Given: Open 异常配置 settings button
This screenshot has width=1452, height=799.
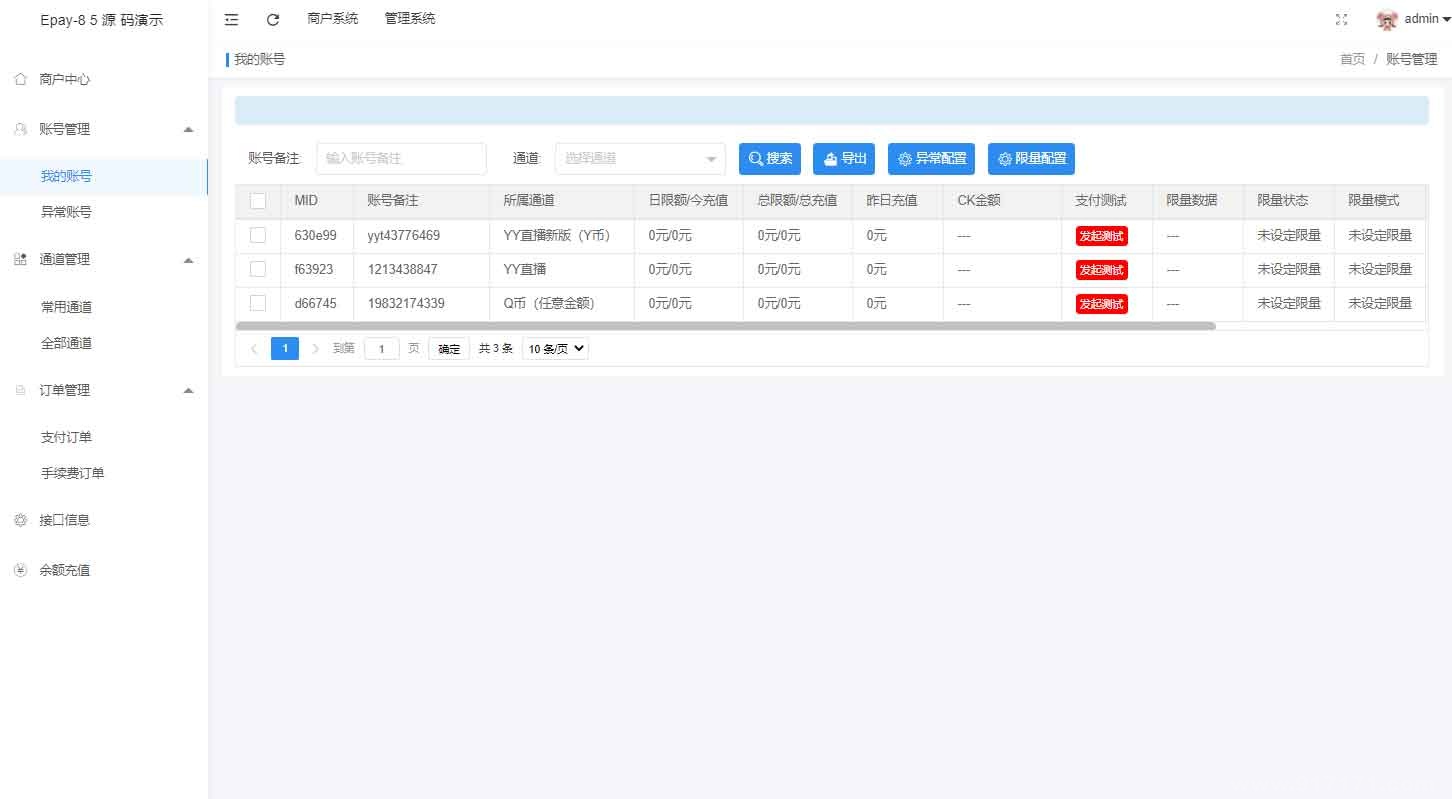Looking at the screenshot, I should click(931, 158).
